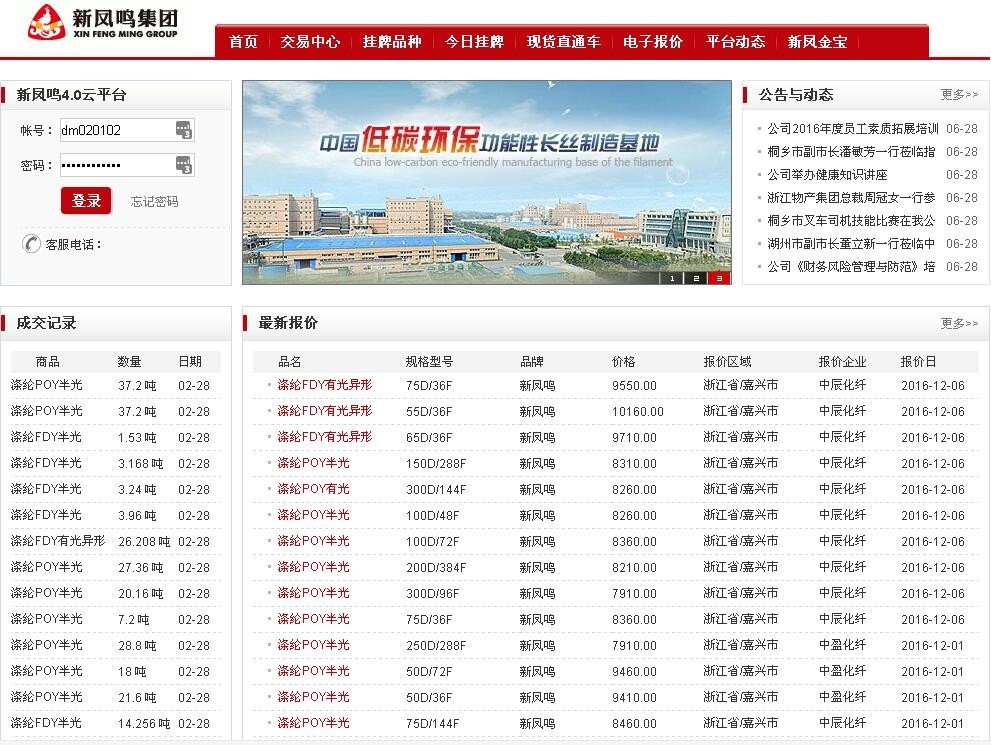
Task: Click the 客服电话 phone icon
Action: coord(31,243)
